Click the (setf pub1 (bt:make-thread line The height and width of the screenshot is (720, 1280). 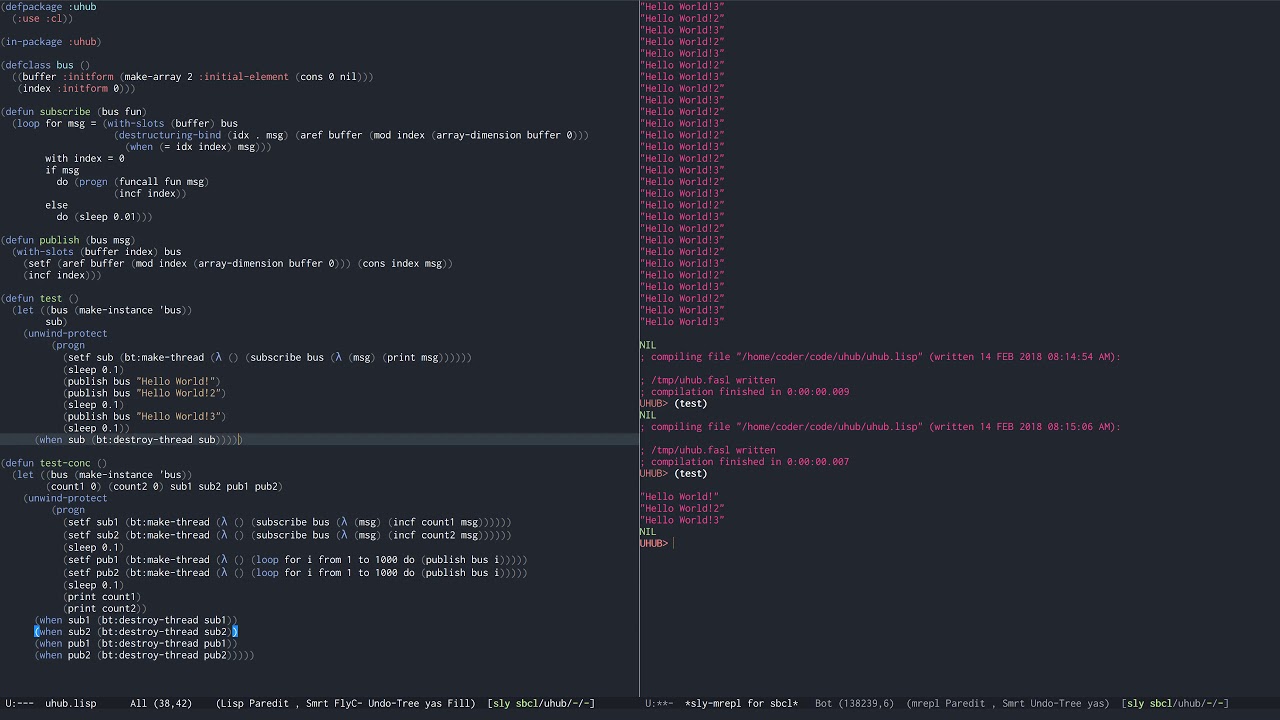(295, 560)
